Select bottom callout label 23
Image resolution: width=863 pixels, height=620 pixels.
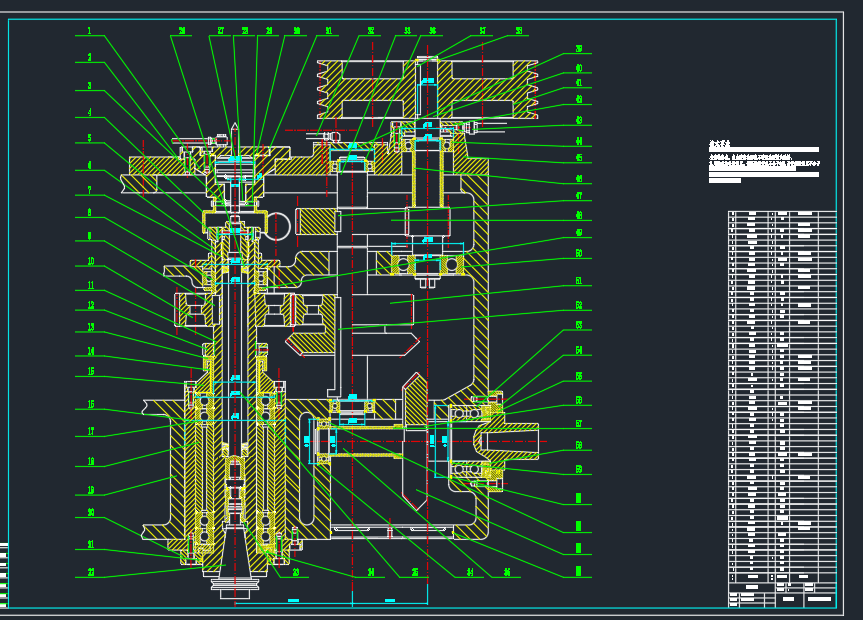(x=296, y=572)
